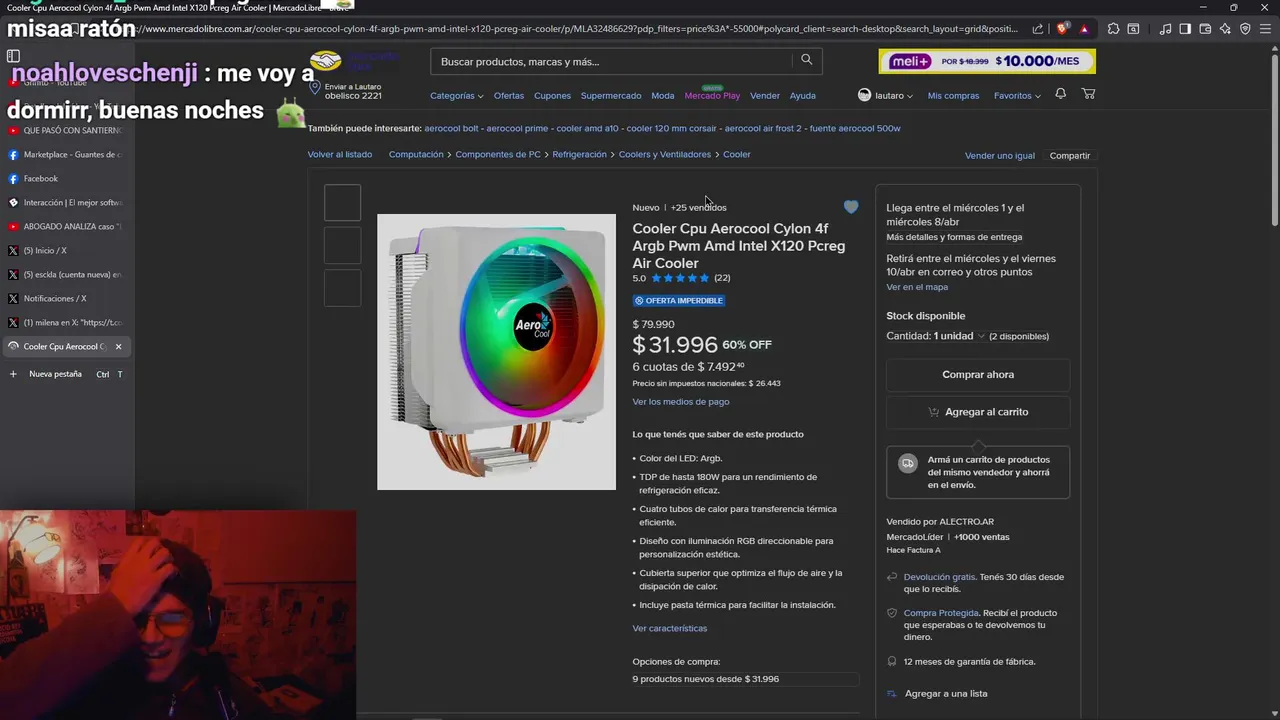Click the Vender uno igual link

pyautogui.click(x=1000, y=156)
